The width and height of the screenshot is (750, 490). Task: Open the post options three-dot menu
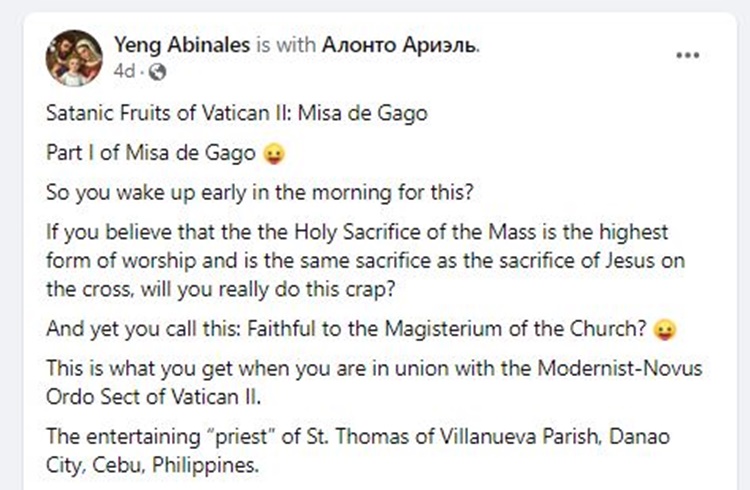click(x=688, y=56)
